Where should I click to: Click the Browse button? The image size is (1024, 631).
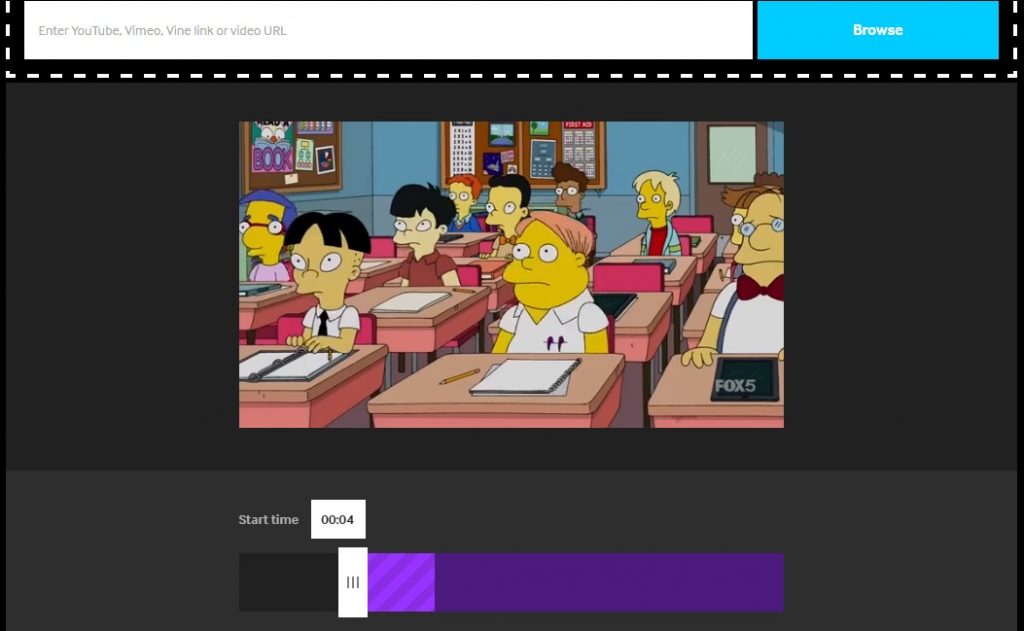878,30
